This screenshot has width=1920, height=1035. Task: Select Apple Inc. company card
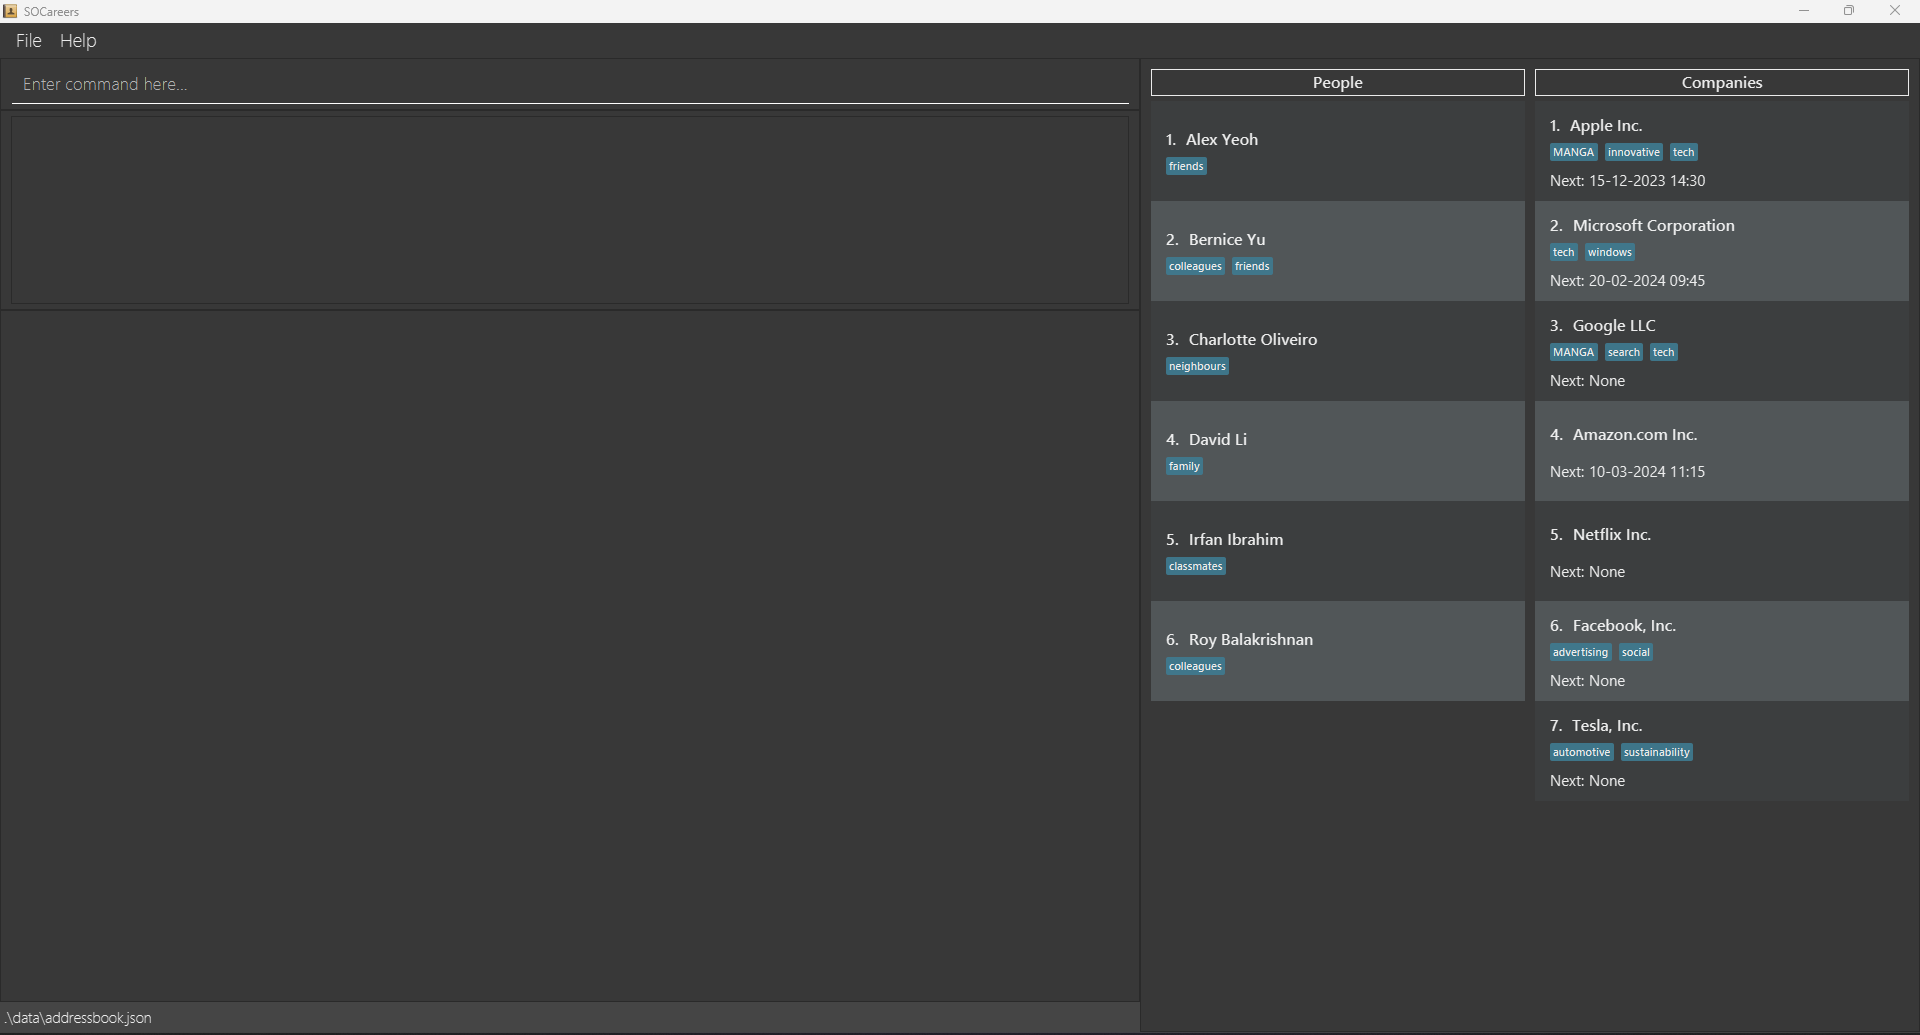point(1721,151)
